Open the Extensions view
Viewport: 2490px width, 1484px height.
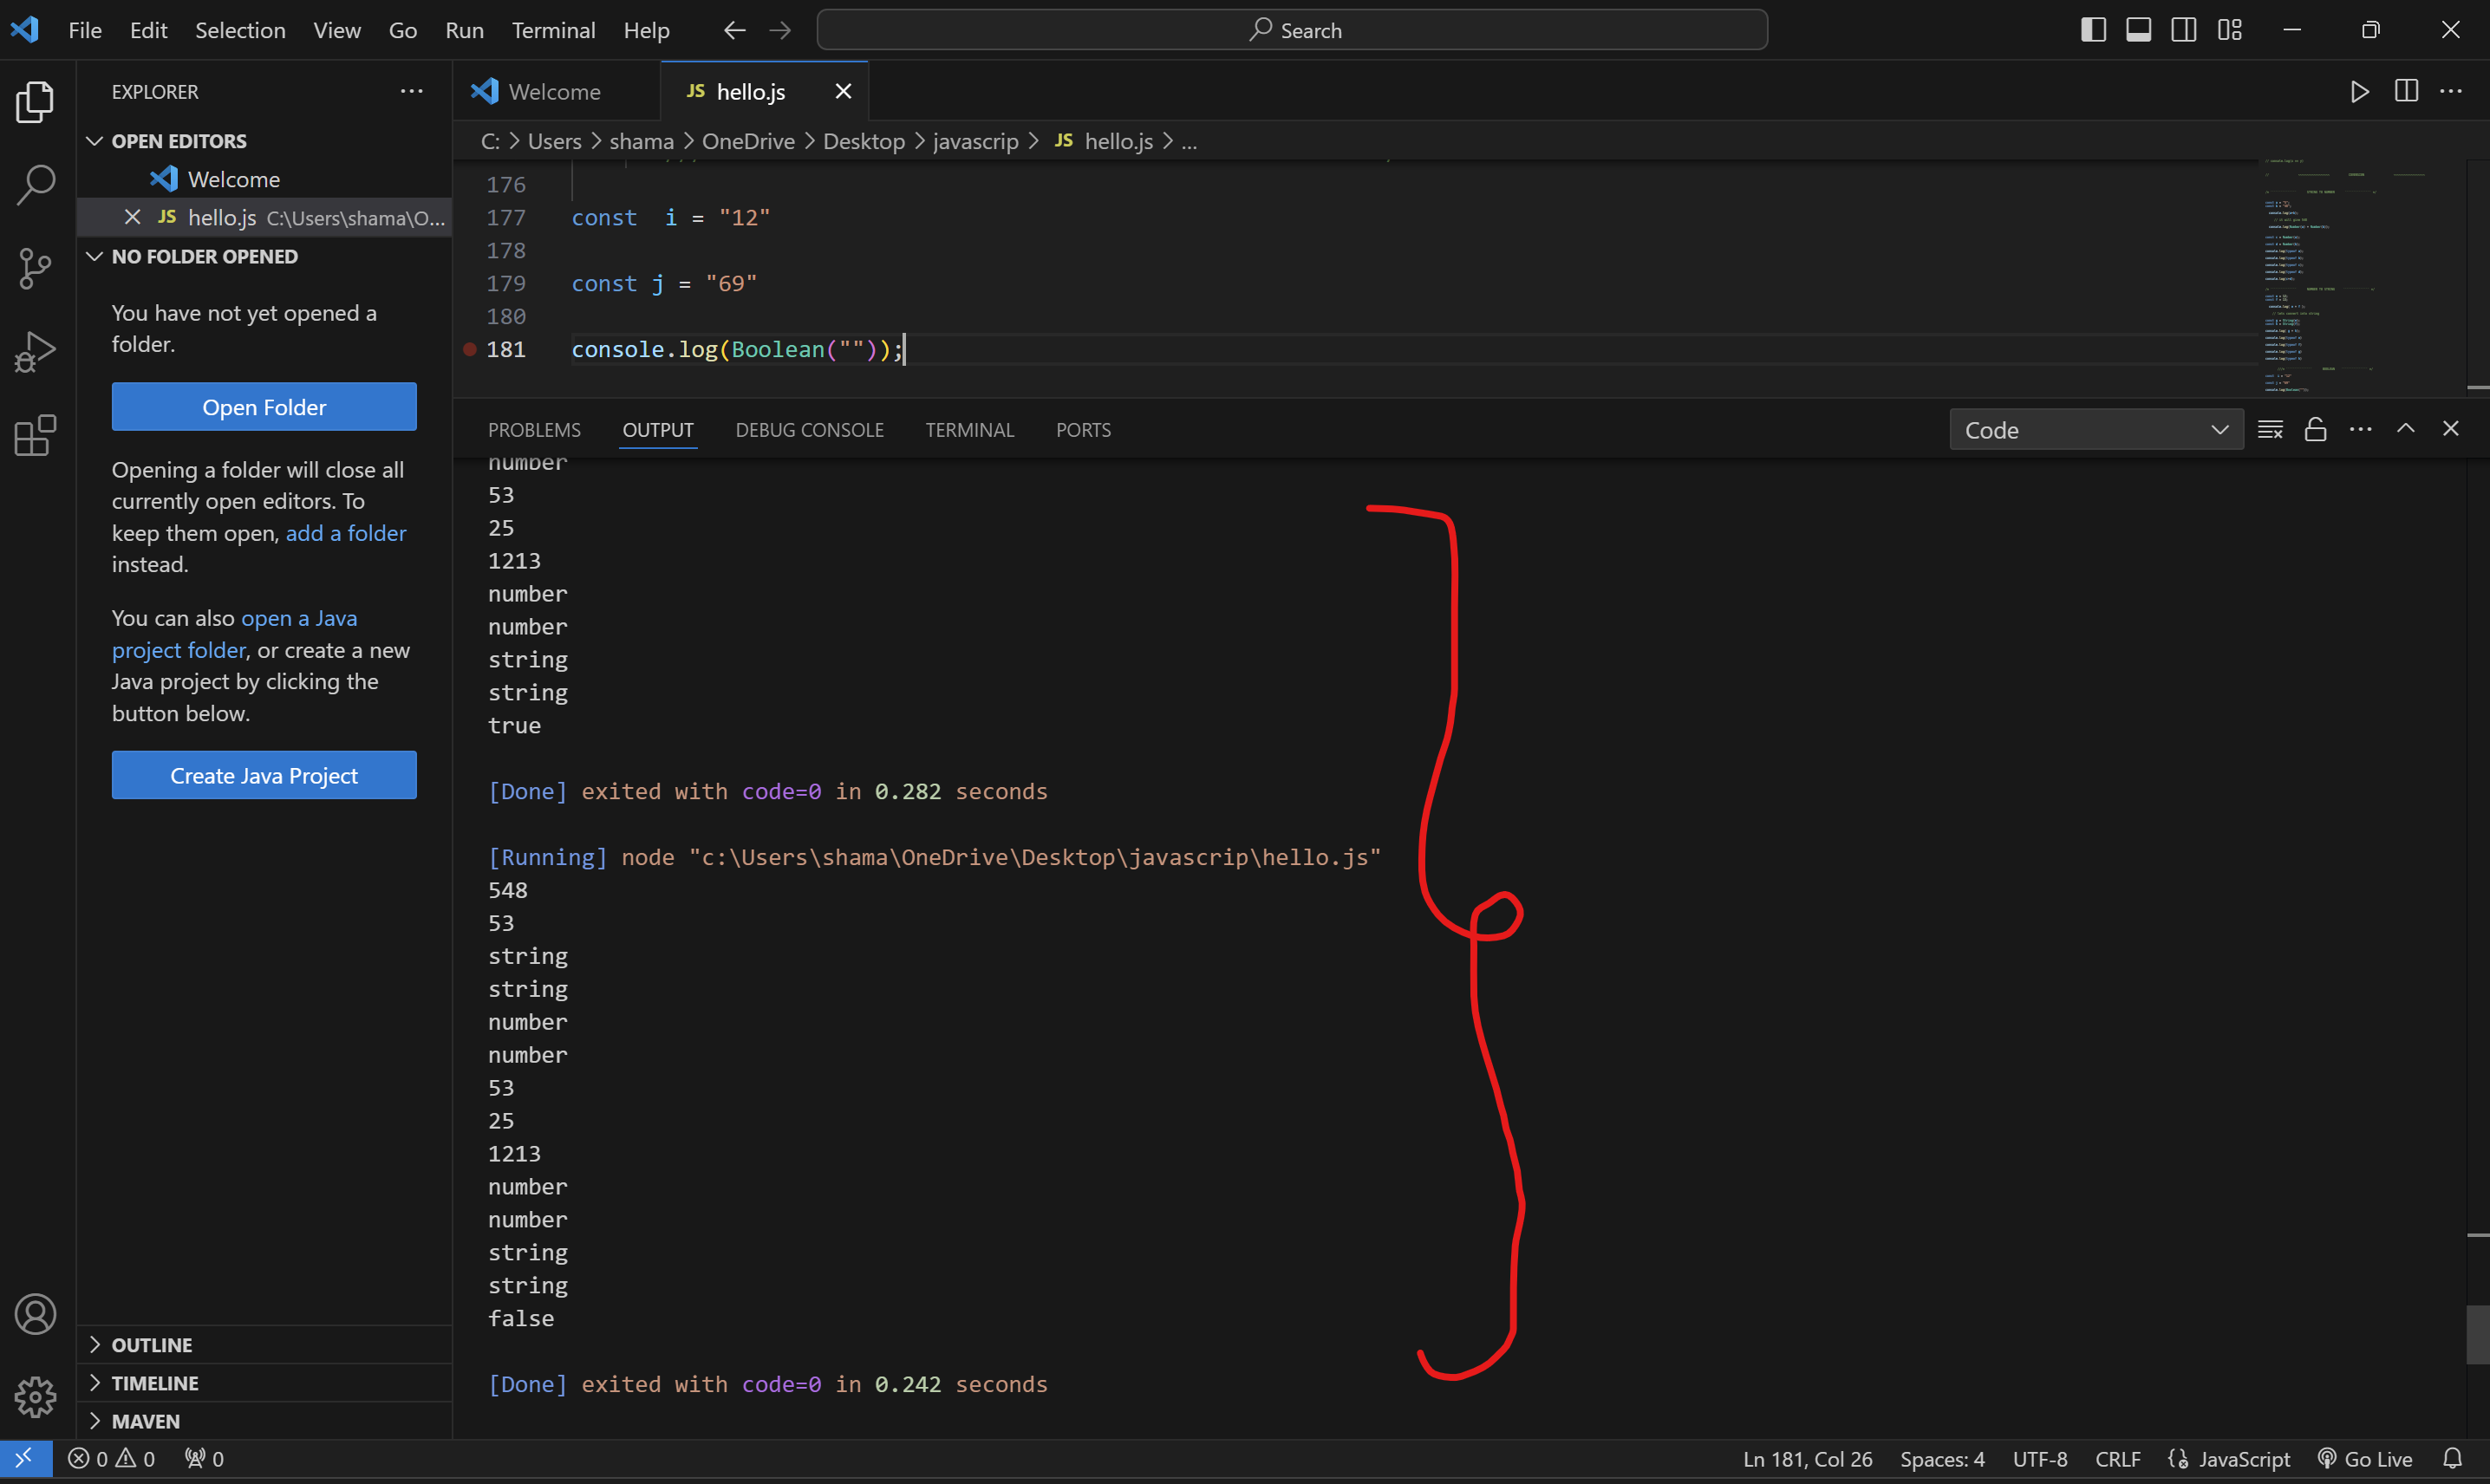click(36, 435)
